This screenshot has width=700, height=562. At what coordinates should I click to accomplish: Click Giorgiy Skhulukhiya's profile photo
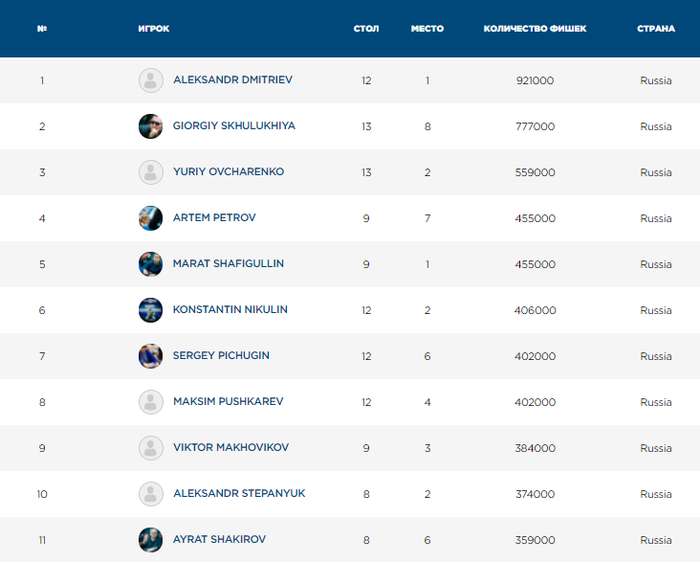[x=150, y=126]
